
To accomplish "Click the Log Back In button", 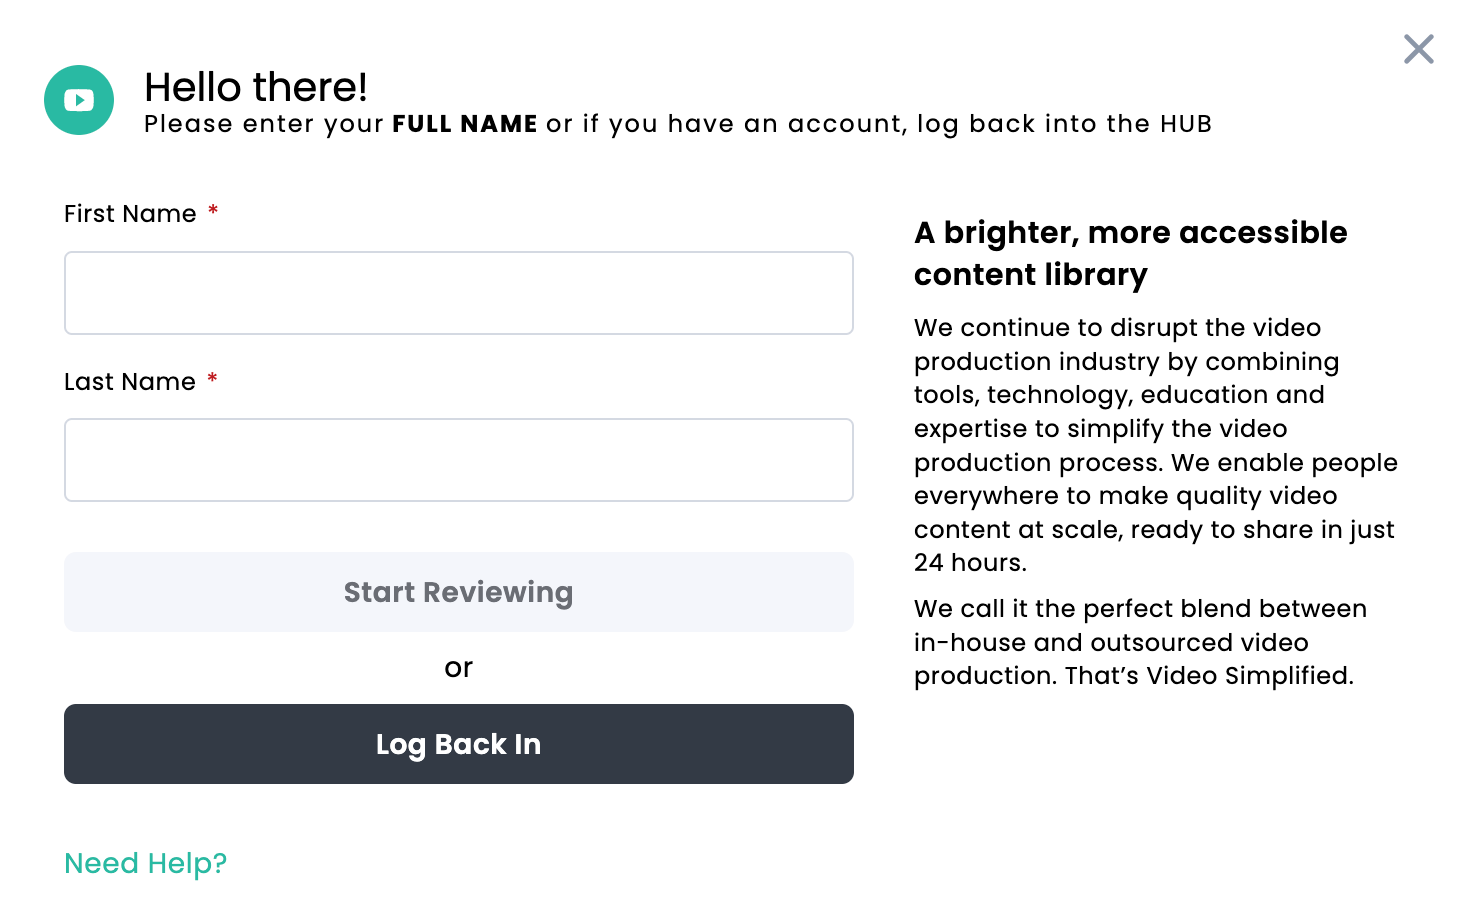I will click(459, 744).
